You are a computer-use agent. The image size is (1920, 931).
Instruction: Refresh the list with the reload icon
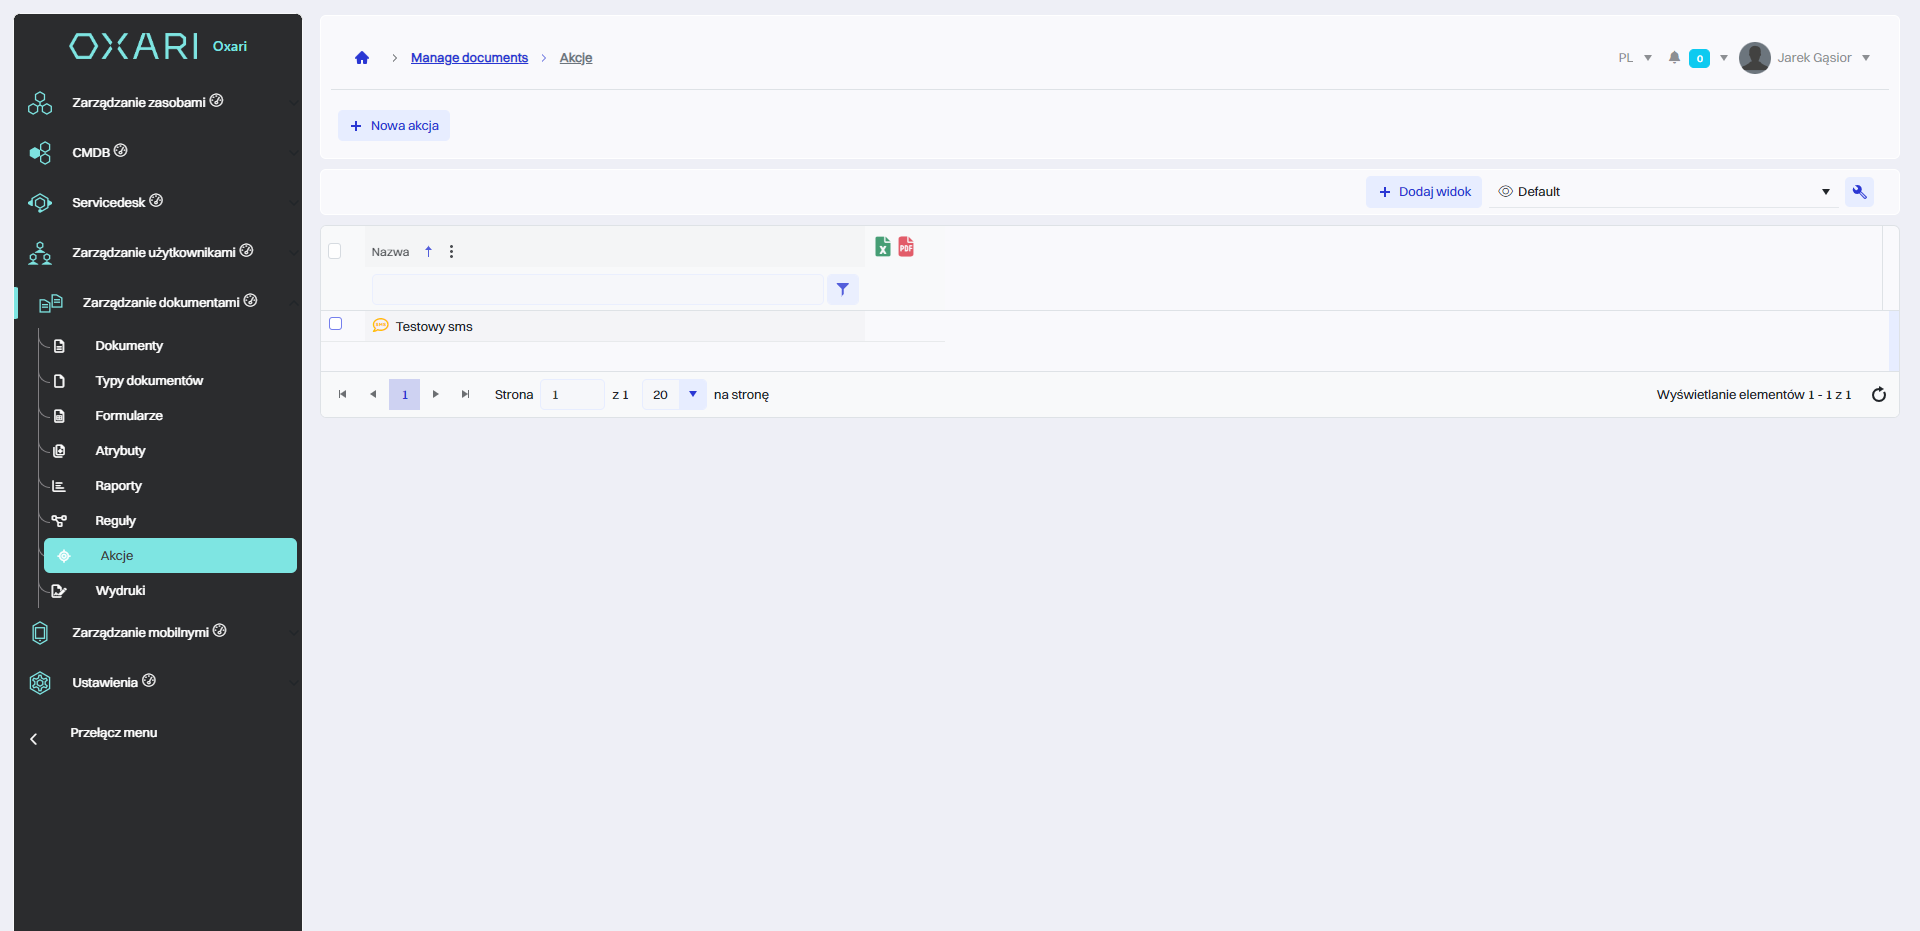pos(1878,395)
